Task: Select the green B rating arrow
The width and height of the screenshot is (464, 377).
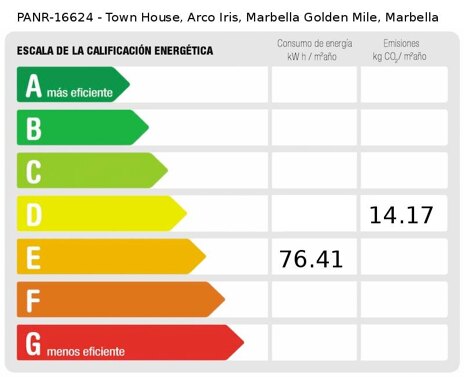Action: coord(83,127)
